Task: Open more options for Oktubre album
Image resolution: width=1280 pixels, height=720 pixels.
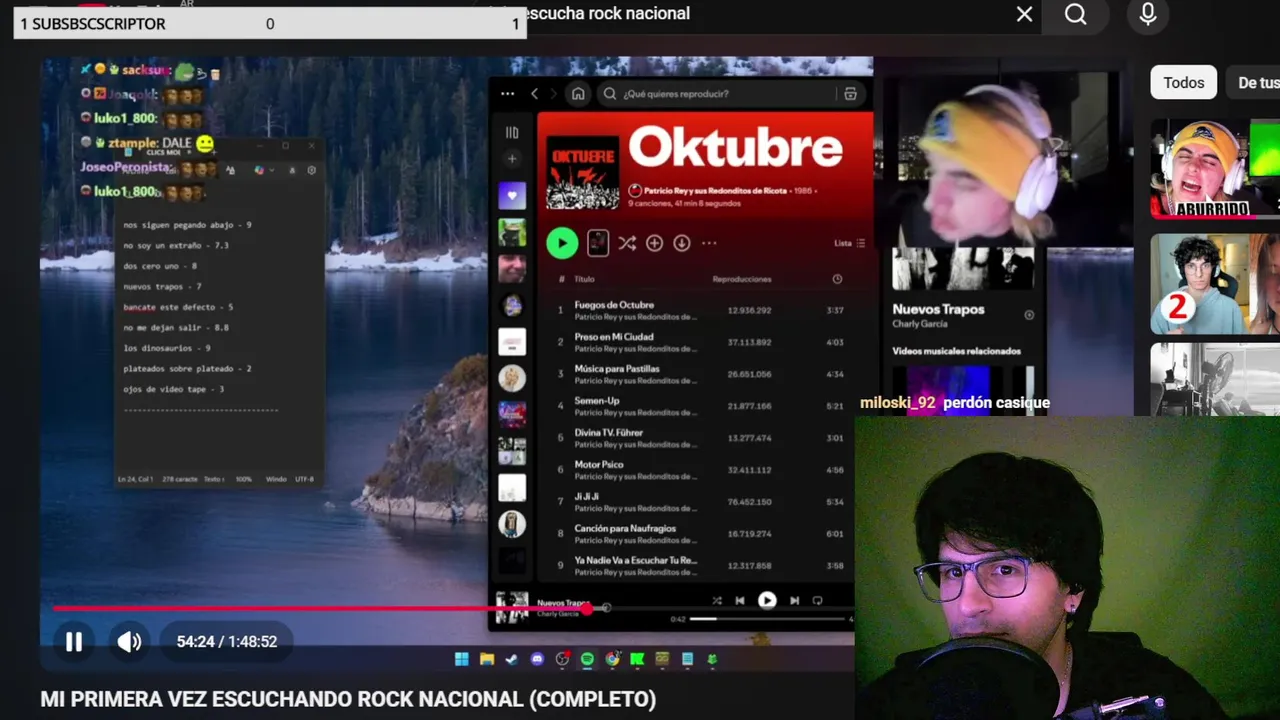Action: pyautogui.click(x=709, y=243)
